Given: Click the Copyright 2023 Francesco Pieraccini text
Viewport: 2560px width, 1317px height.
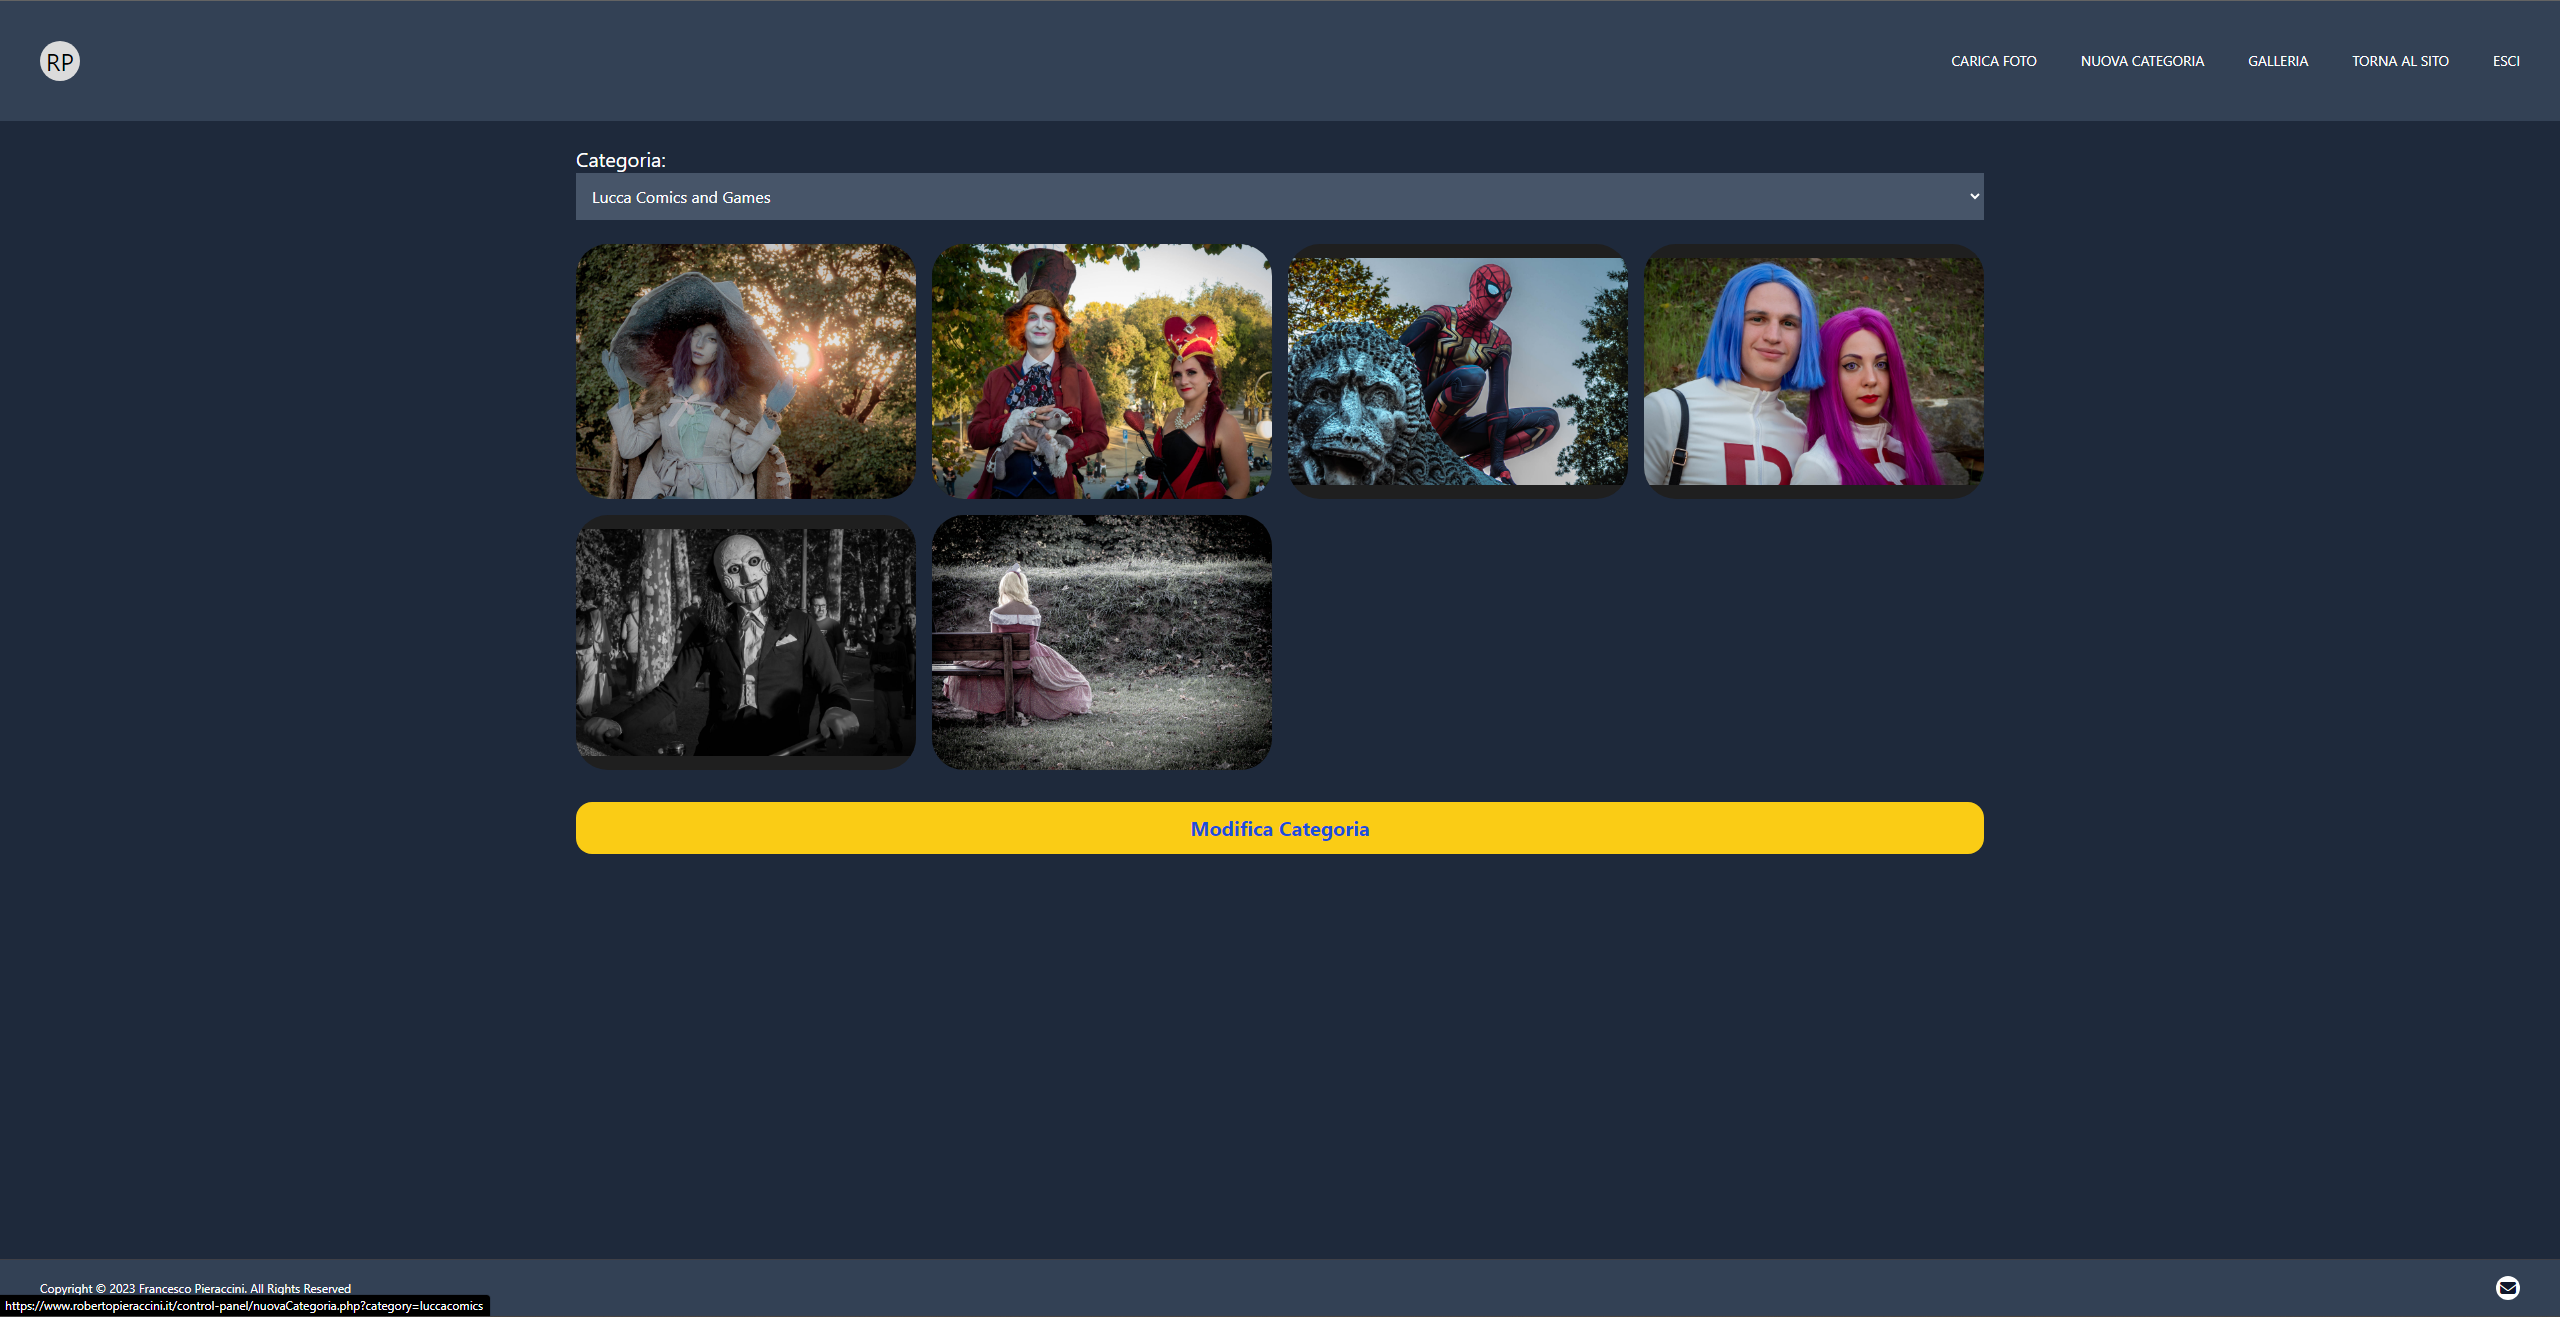Looking at the screenshot, I should (x=195, y=1288).
